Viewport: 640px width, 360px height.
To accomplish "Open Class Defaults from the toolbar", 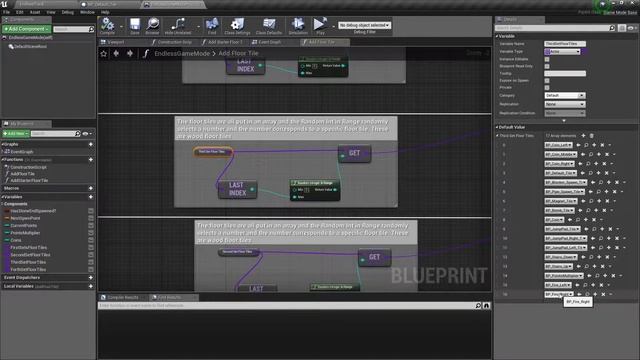I will (269, 26).
